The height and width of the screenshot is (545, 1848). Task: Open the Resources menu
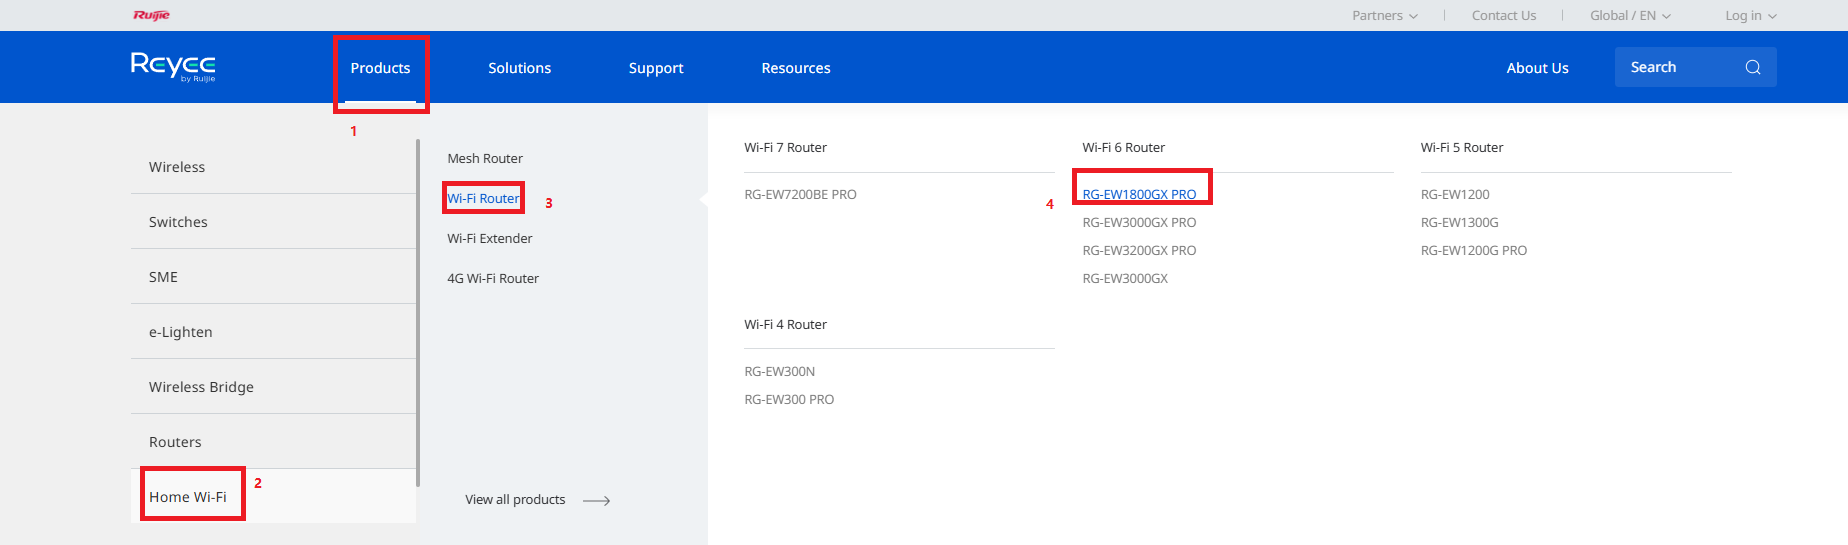tap(796, 68)
